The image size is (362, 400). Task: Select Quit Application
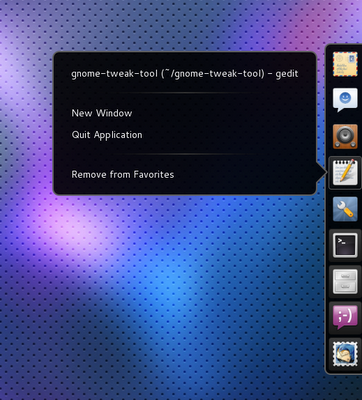(107, 135)
